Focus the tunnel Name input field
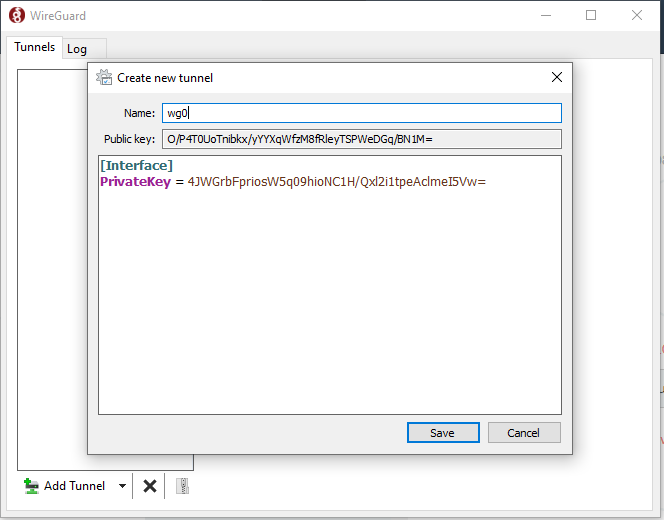This screenshot has height=520, width=664. pos(362,113)
